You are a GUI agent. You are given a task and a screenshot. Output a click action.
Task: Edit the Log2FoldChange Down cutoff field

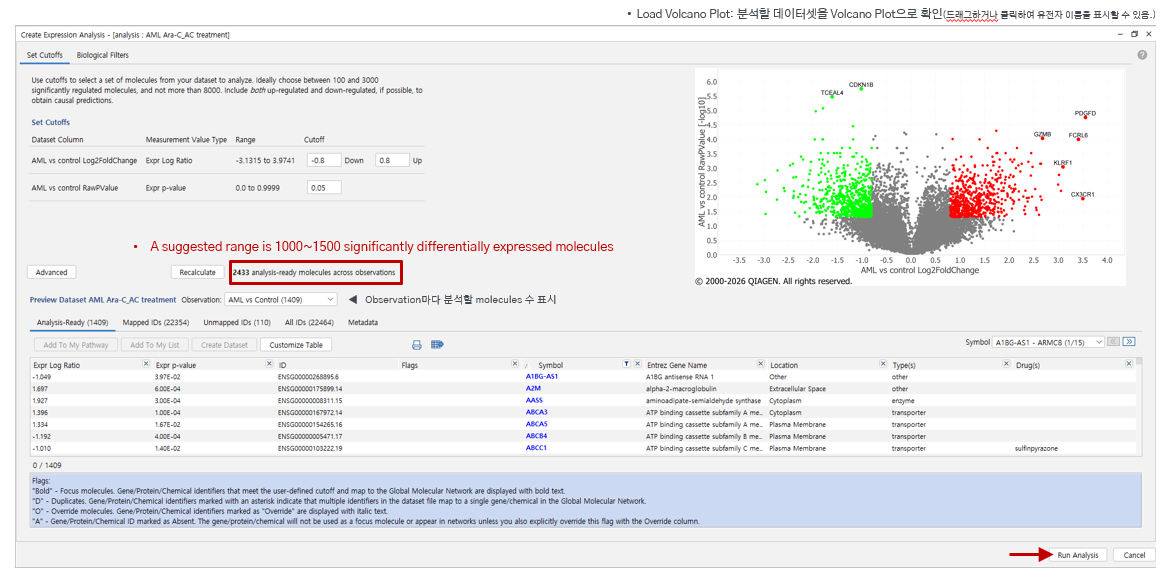(x=324, y=160)
